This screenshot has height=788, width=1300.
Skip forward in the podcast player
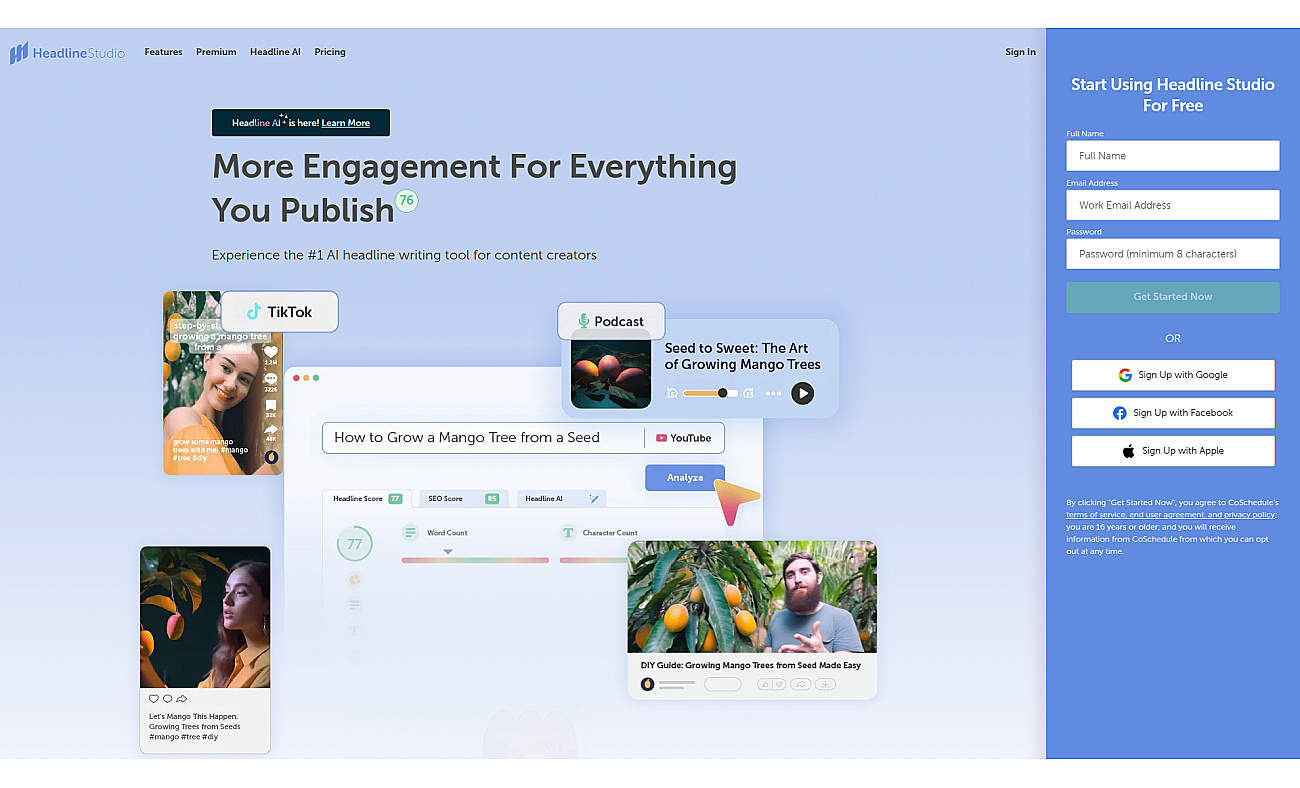(x=748, y=393)
